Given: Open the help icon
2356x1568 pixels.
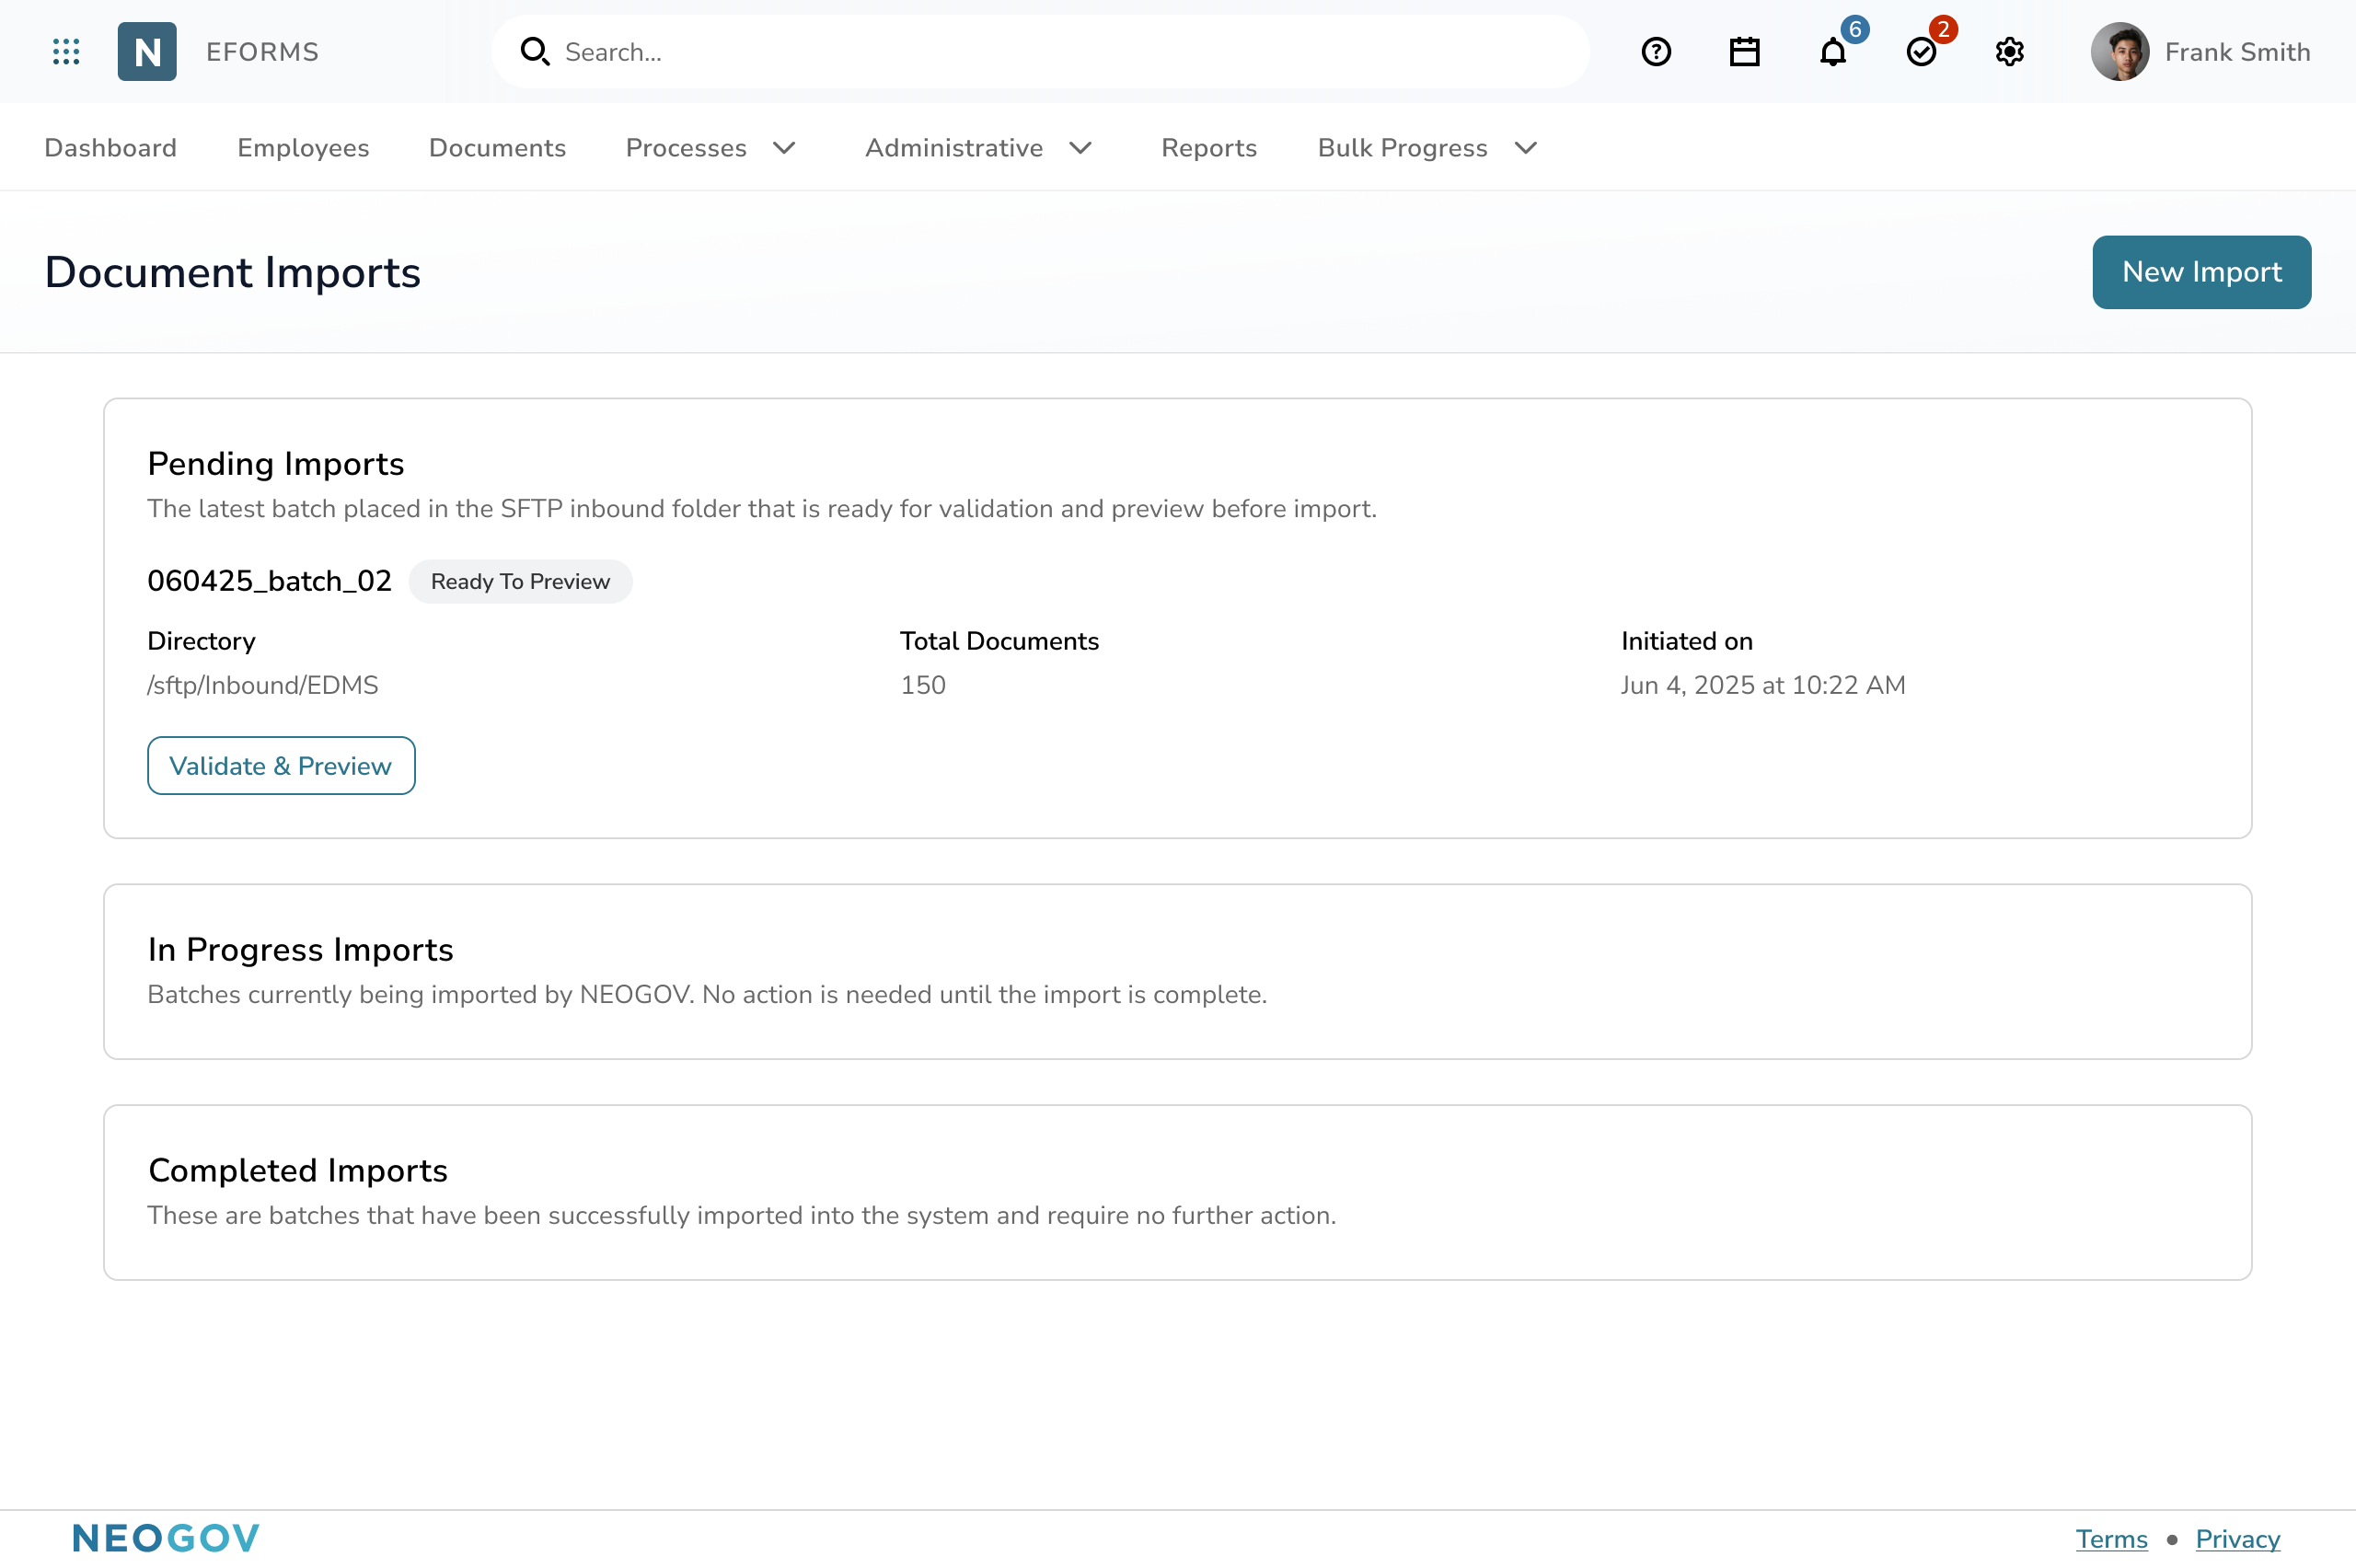Looking at the screenshot, I should click(x=1655, y=51).
